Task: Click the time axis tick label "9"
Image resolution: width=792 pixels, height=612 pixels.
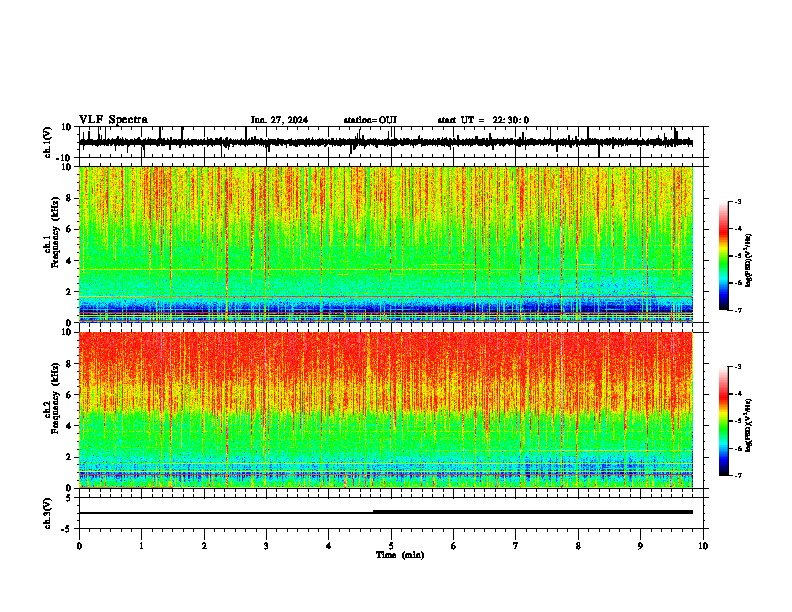Action: click(x=640, y=546)
